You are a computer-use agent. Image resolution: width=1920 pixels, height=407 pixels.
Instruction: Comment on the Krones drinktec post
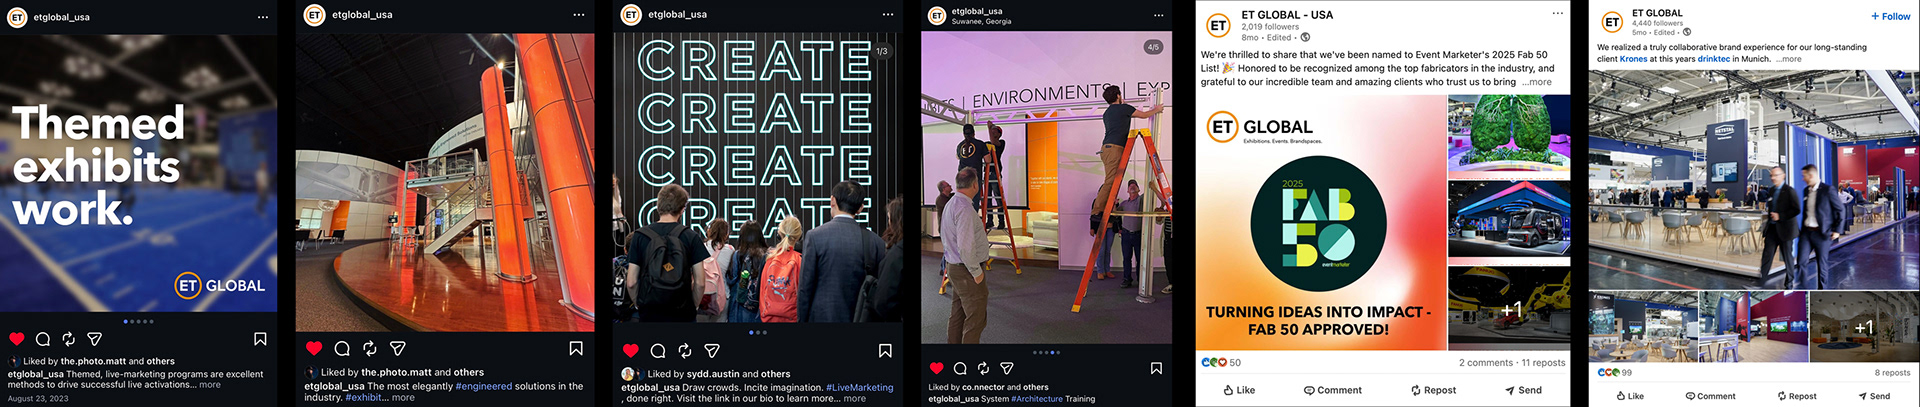(x=1710, y=396)
